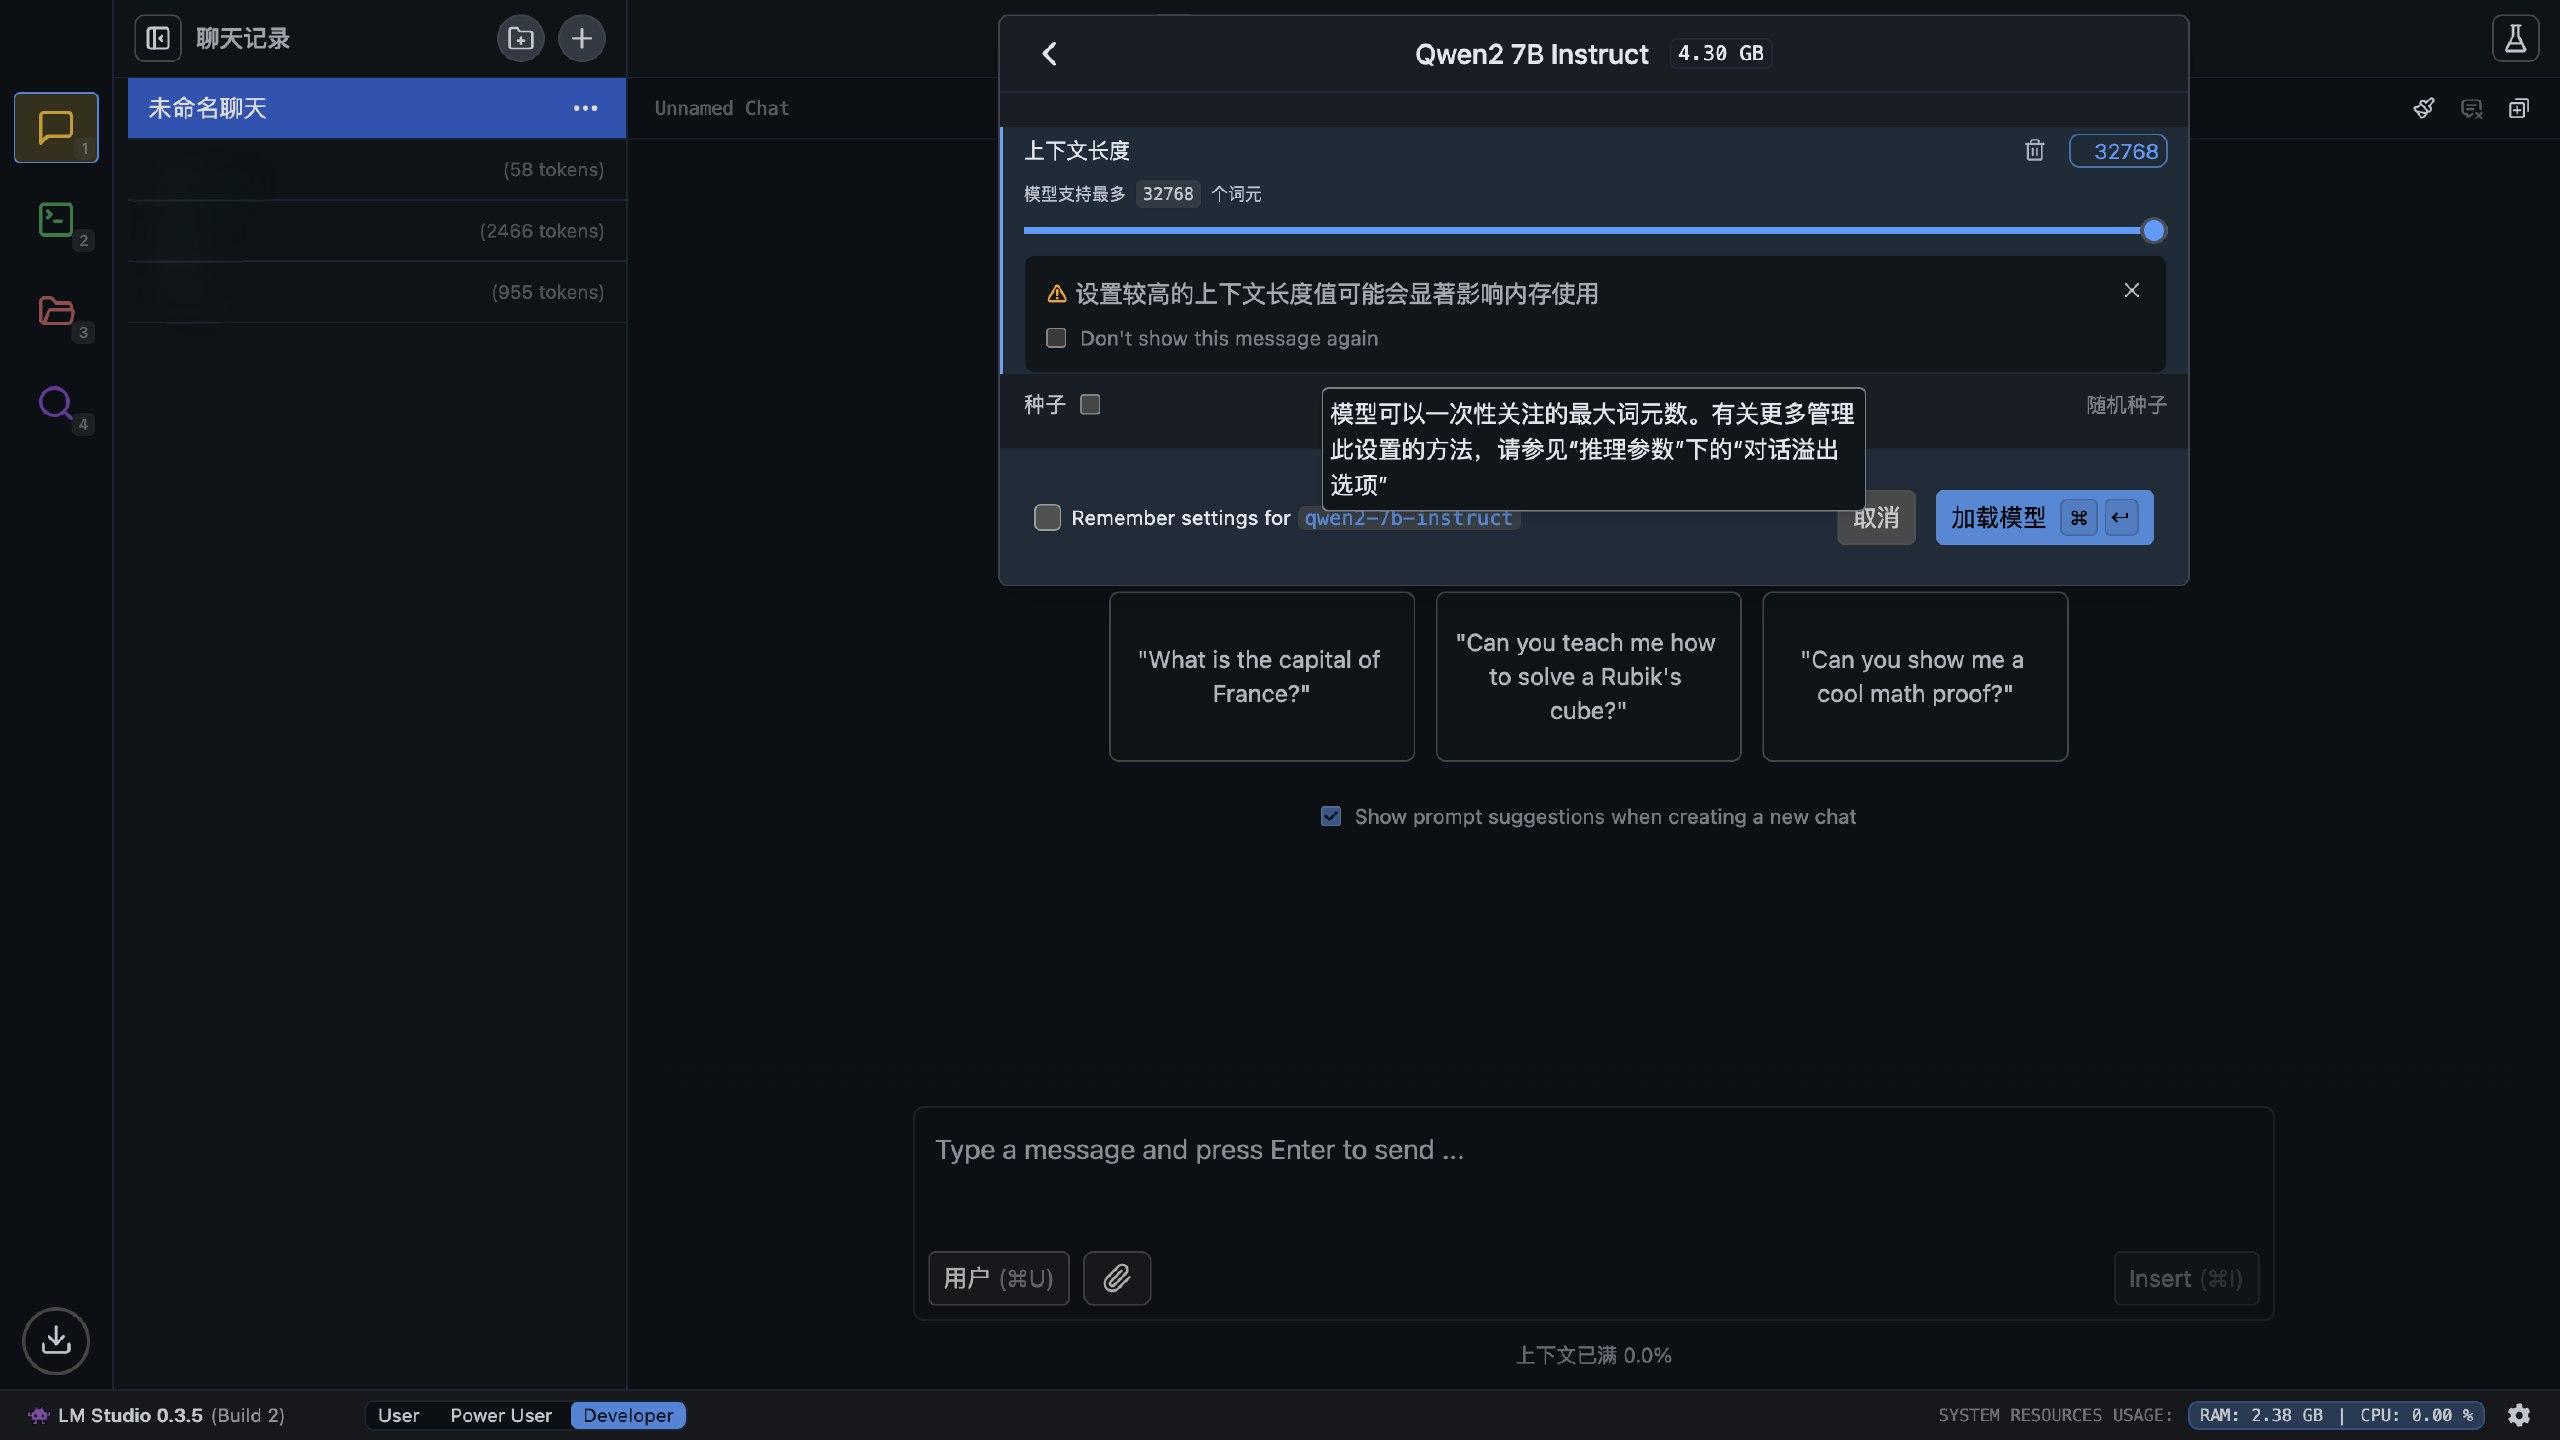Click the context length slider handle
This screenshot has width=2560, height=1440.
[2153, 231]
